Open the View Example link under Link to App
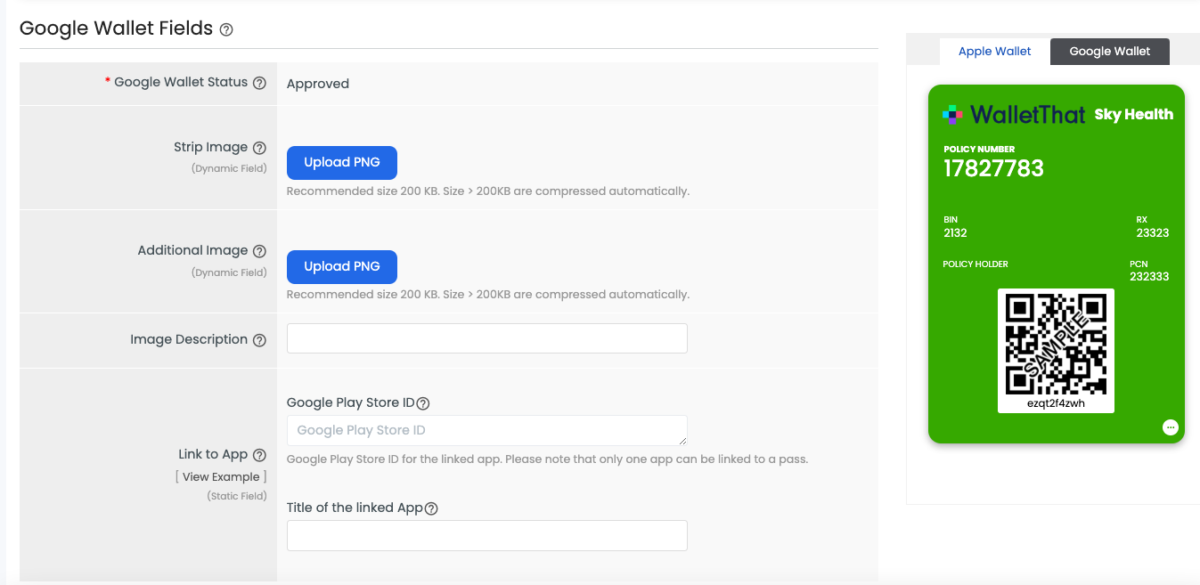This screenshot has height=585, width=1200. pos(221,476)
